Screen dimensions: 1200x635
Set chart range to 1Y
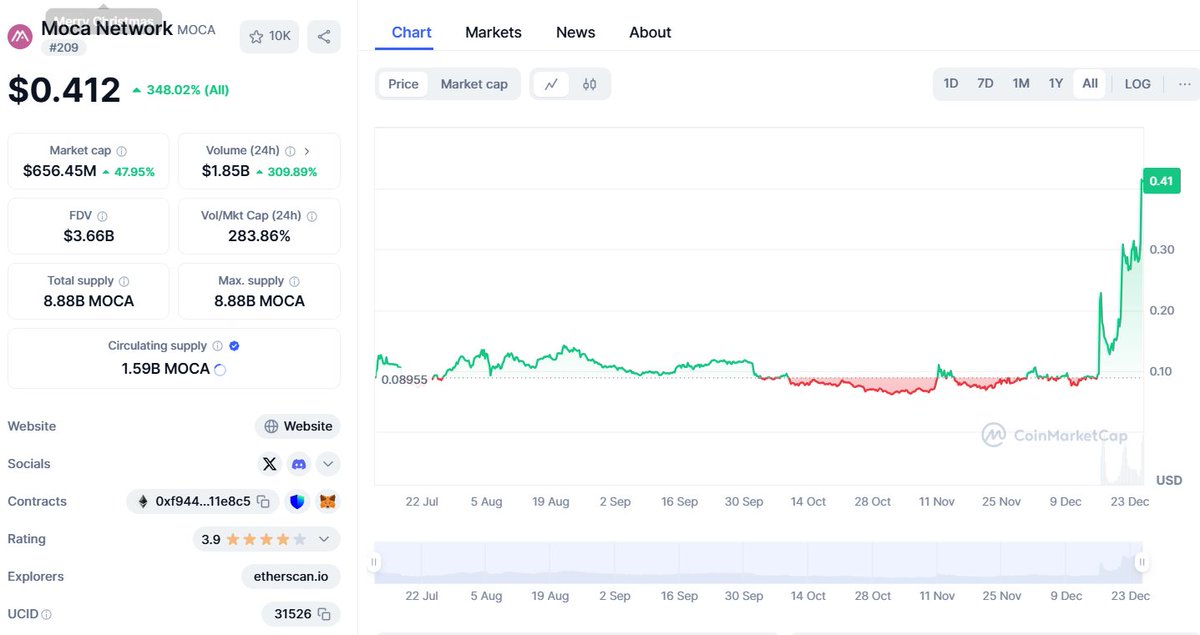click(x=1056, y=84)
